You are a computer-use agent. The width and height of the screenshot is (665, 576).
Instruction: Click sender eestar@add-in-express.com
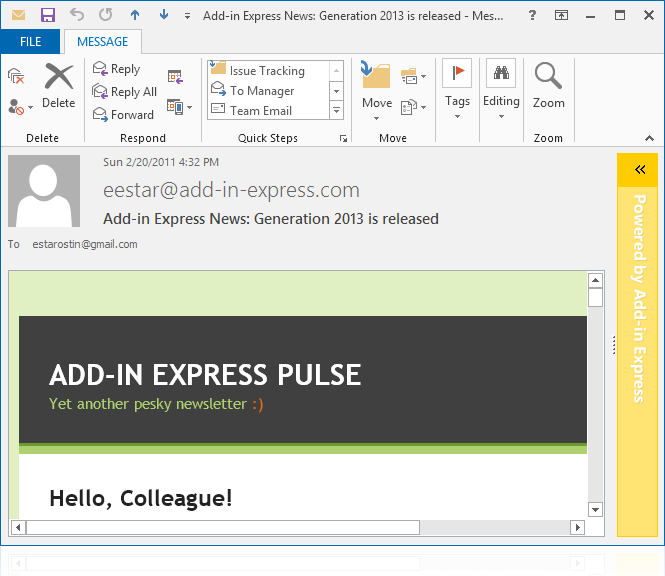231,190
